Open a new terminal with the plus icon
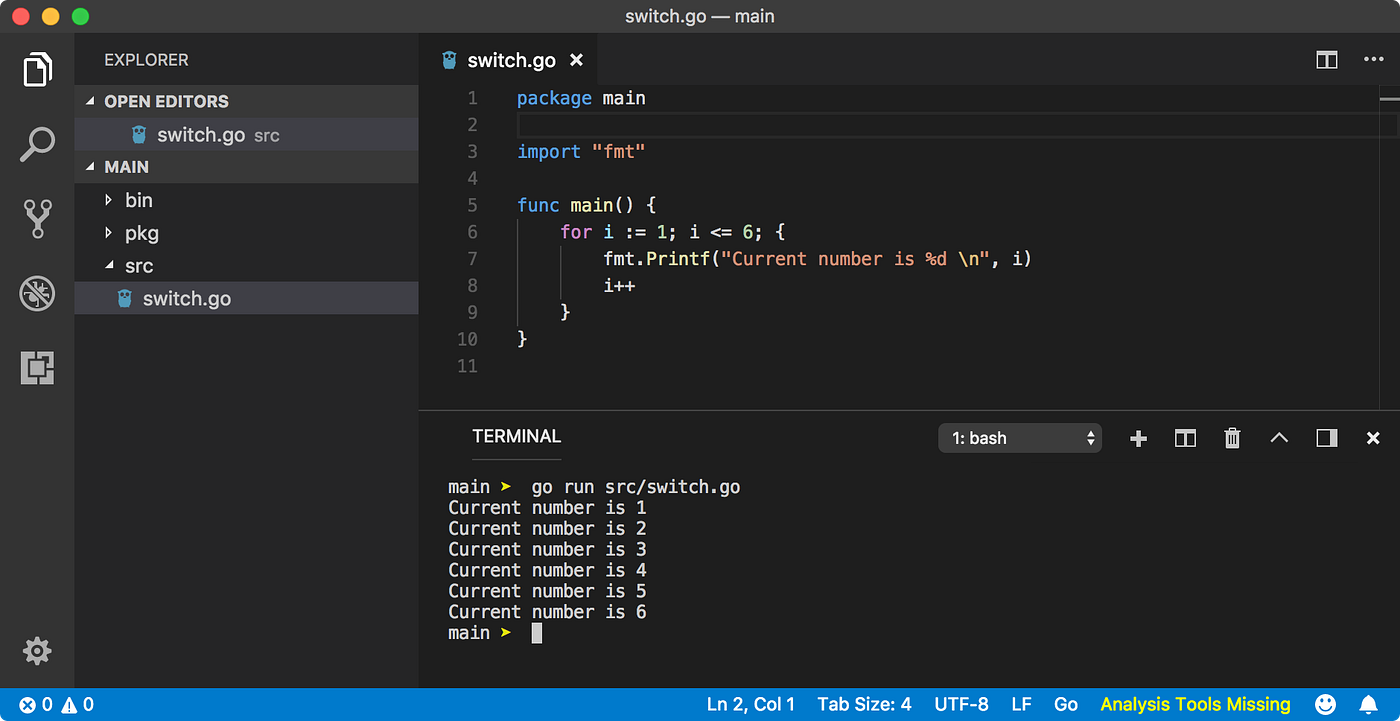Viewport: 1400px width, 721px height. 1138,438
